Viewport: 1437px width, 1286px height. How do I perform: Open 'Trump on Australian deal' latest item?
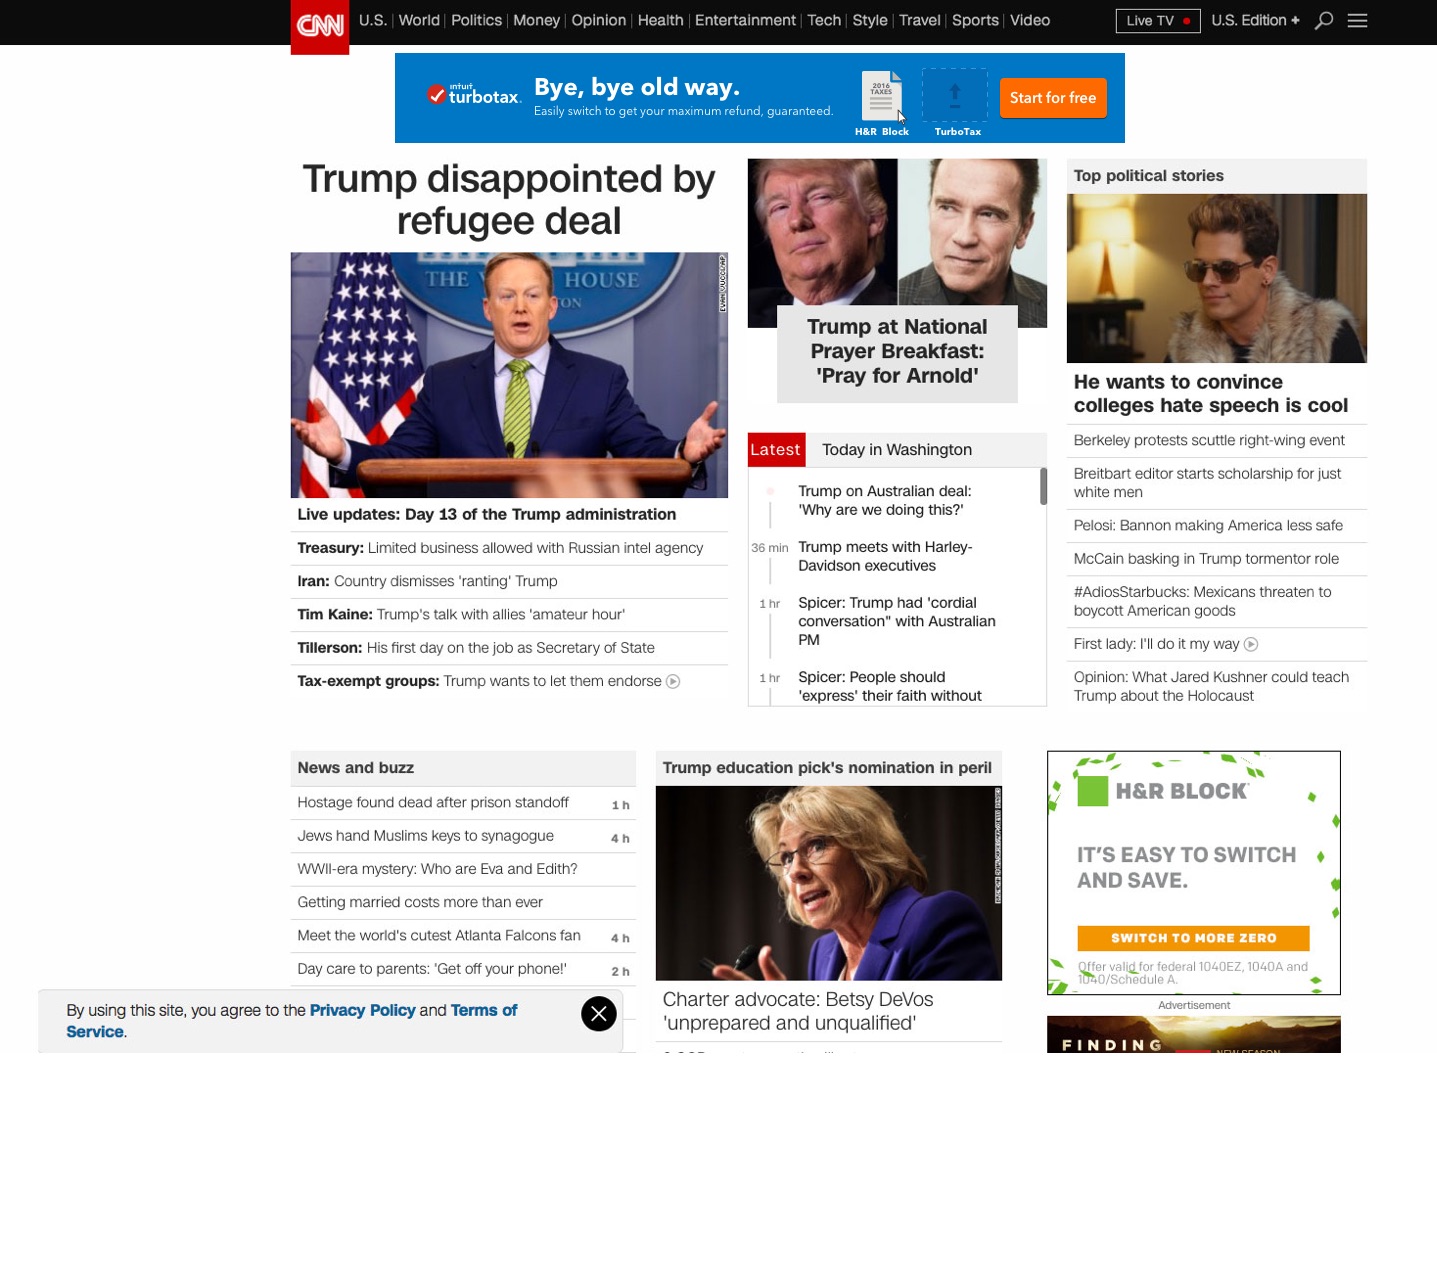(x=885, y=501)
